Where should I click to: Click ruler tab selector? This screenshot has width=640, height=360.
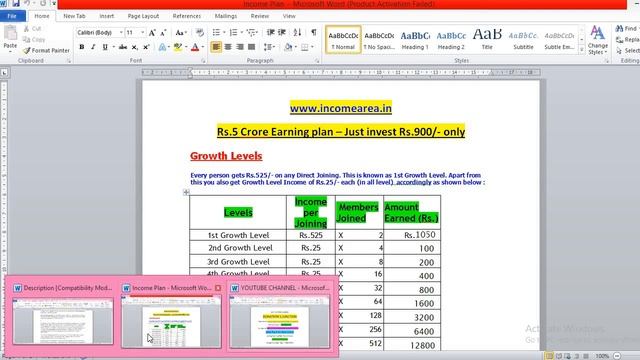tap(4, 73)
